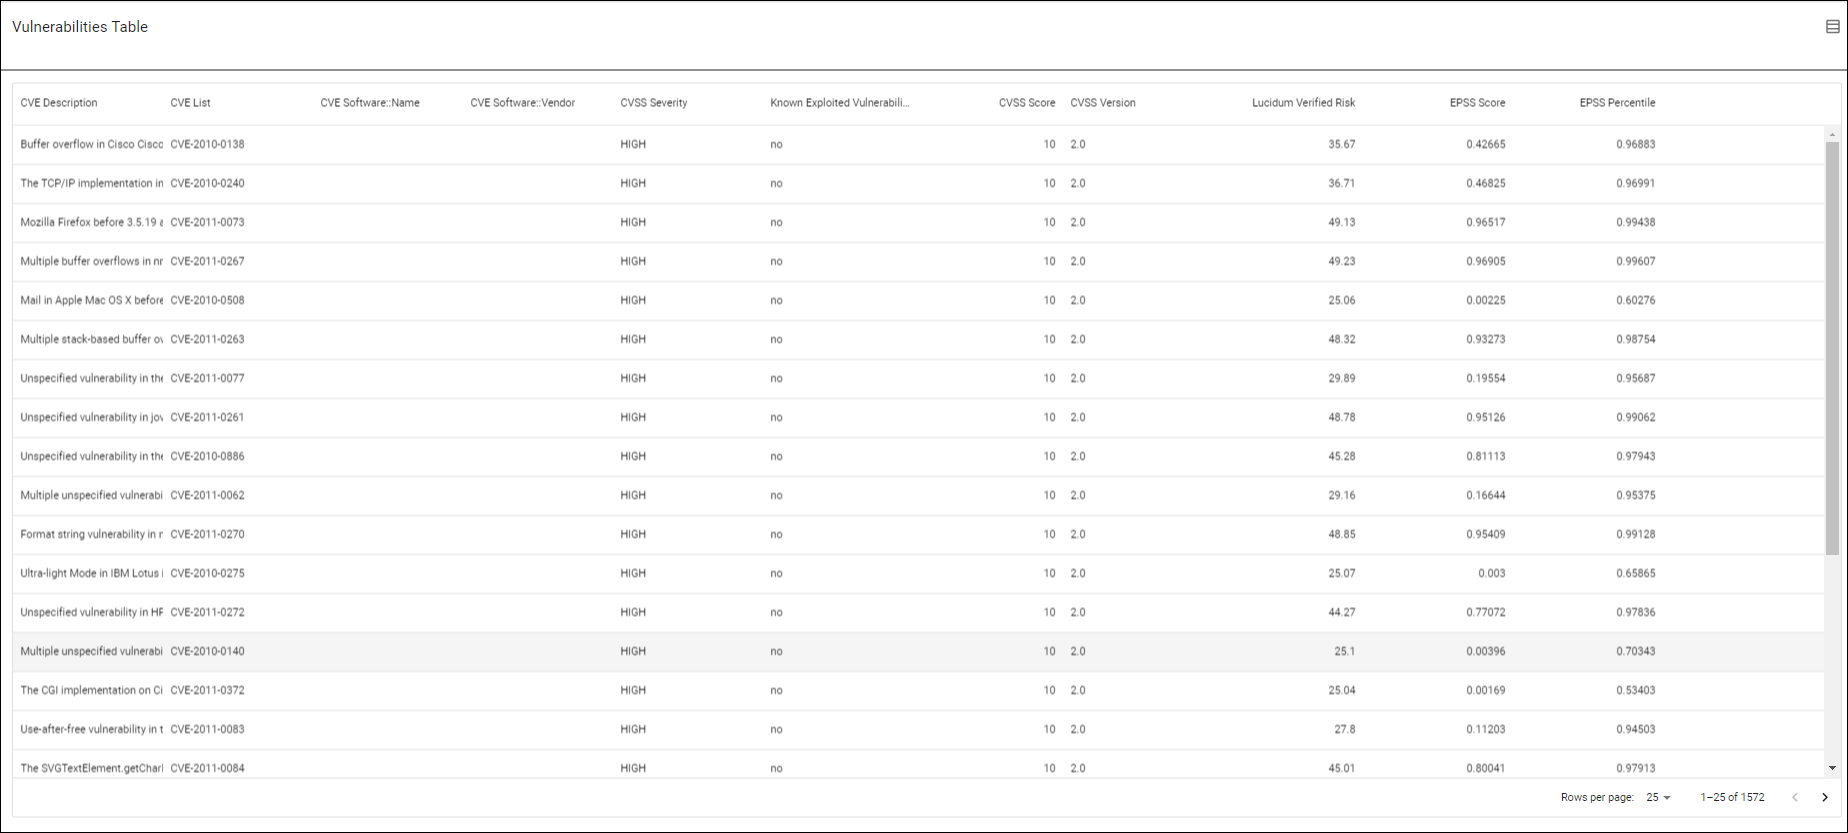Click EPSS Score value 0.81113
This screenshot has width=1848, height=833.
[1486, 456]
